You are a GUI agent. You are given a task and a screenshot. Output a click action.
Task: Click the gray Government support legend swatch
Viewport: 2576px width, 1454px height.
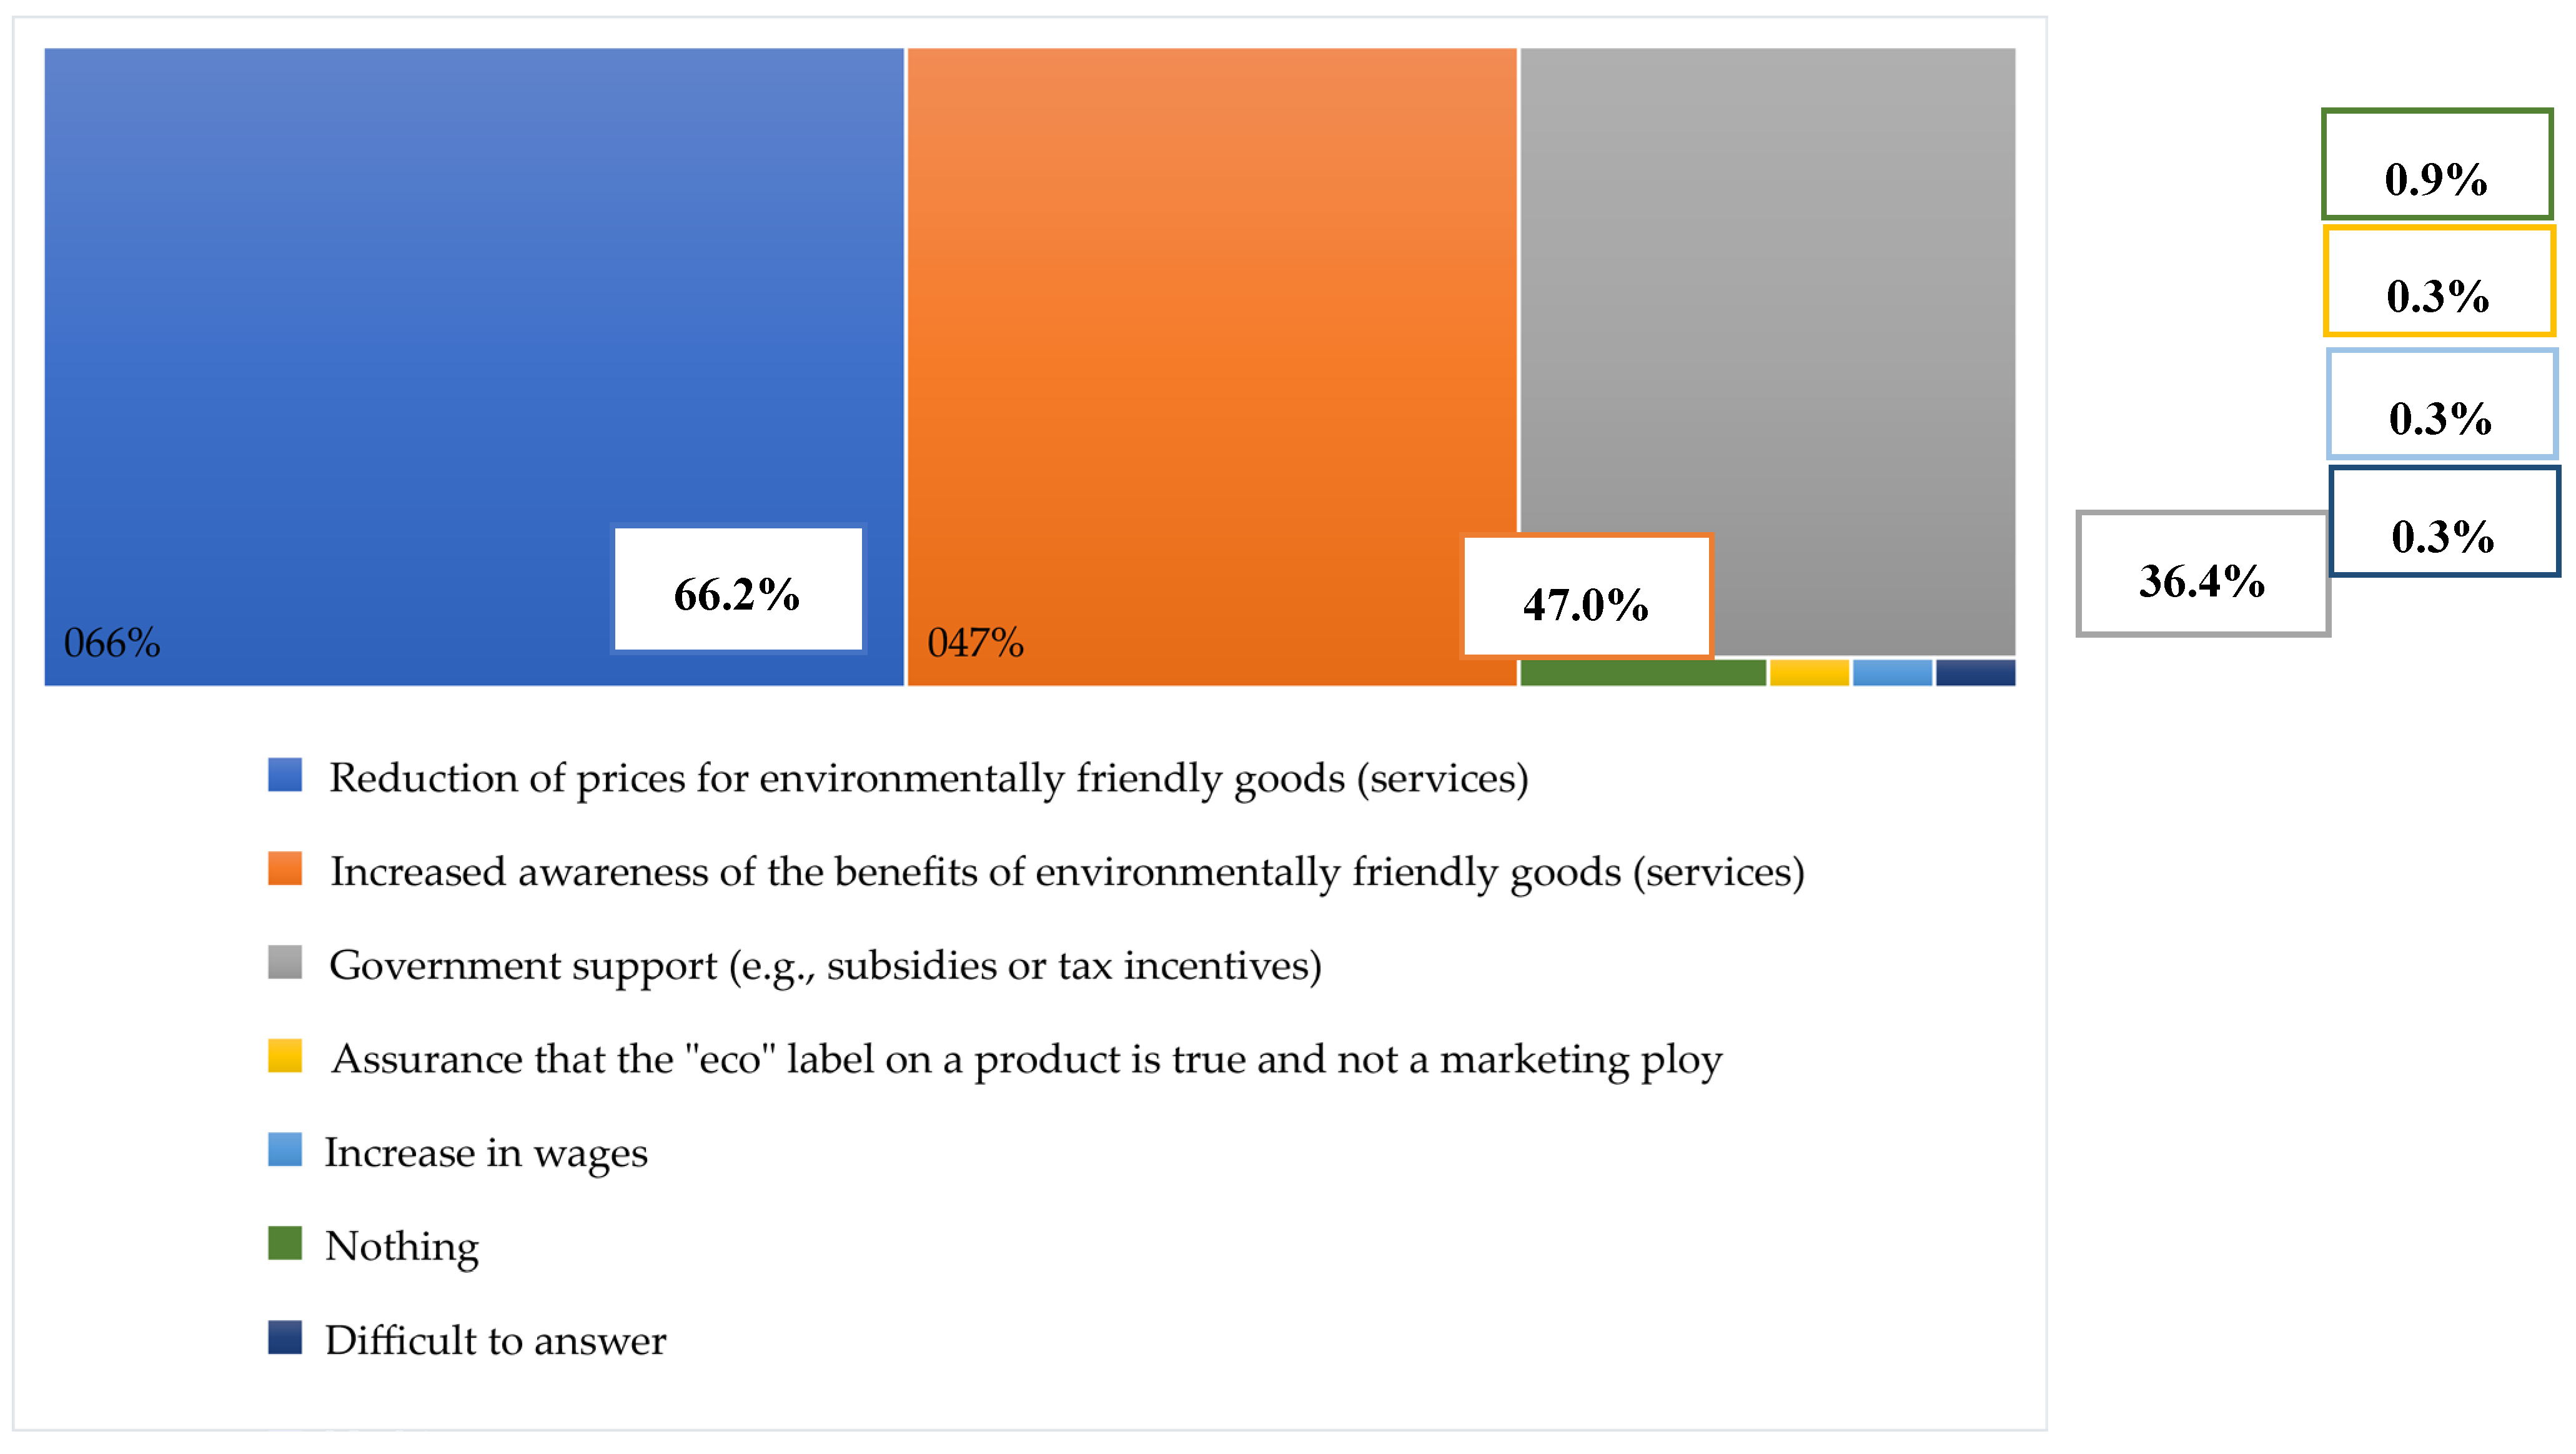285,962
